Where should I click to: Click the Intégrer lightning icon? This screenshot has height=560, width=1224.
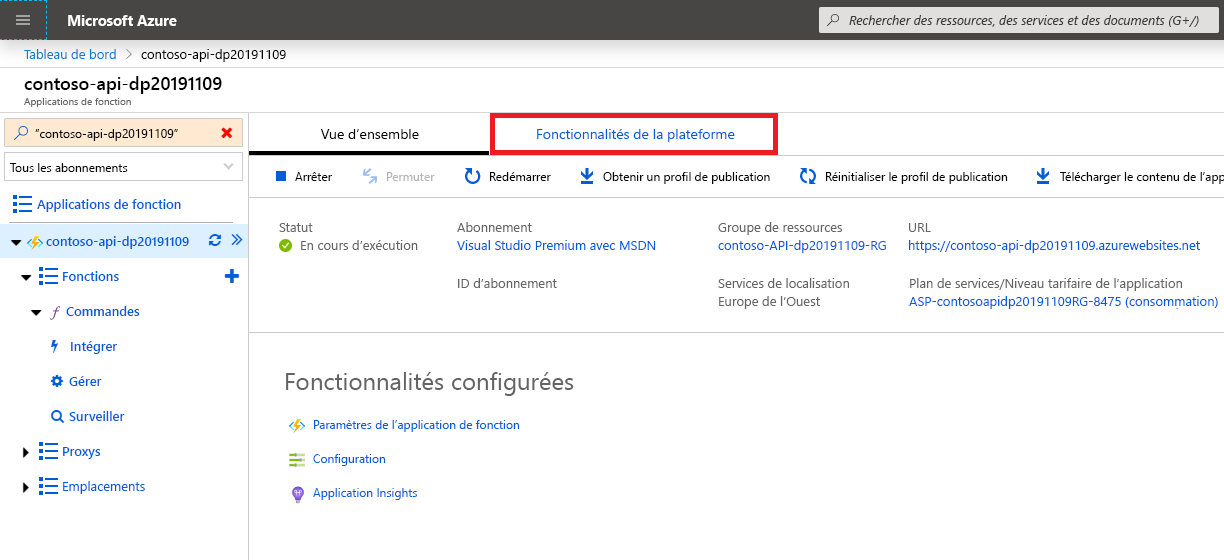[x=55, y=346]
